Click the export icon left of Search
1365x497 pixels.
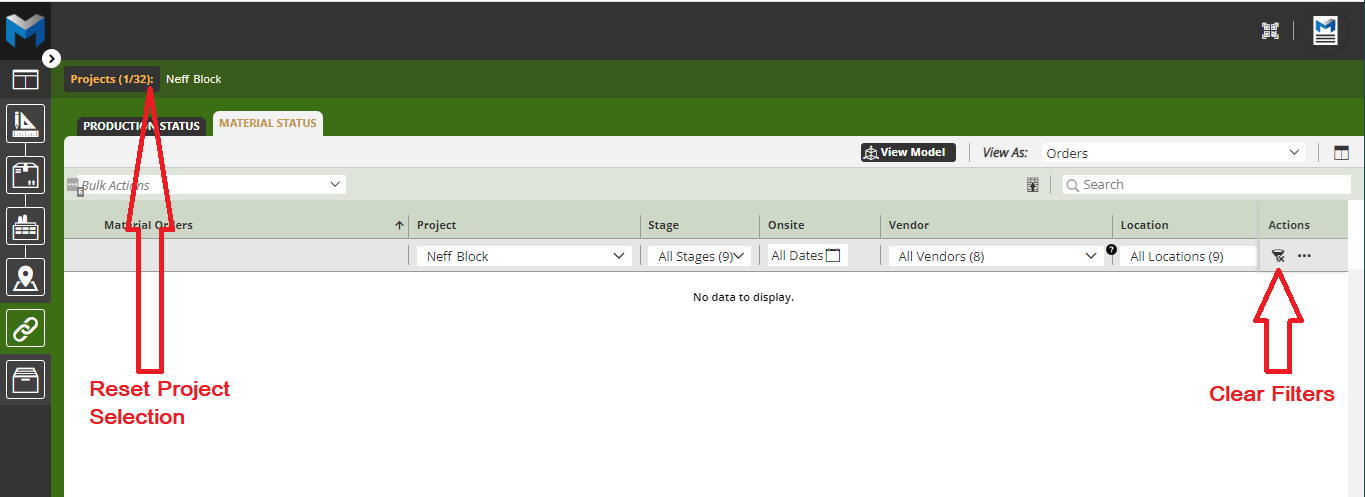point(1033,185)
